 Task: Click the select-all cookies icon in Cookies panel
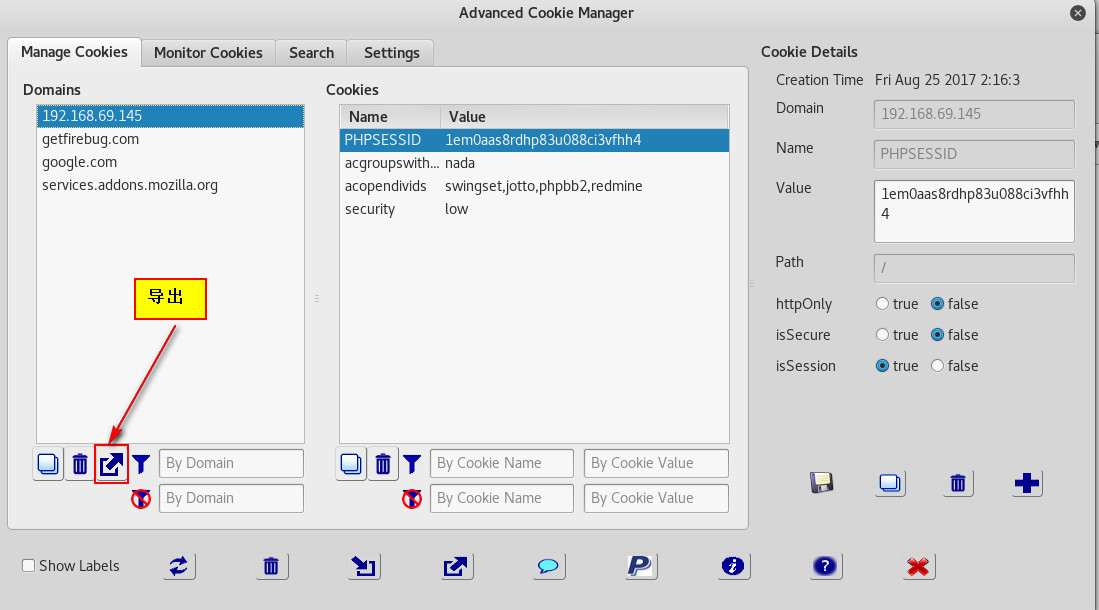(351, 463)
